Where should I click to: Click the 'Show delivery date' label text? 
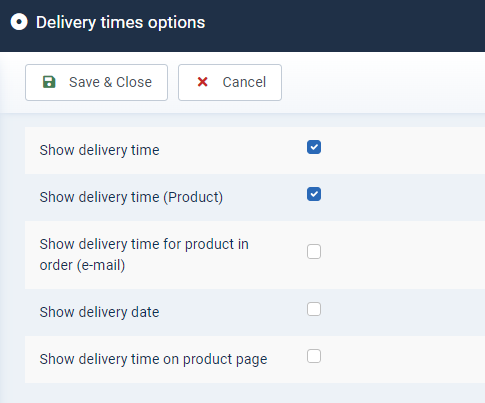[99, 312]
